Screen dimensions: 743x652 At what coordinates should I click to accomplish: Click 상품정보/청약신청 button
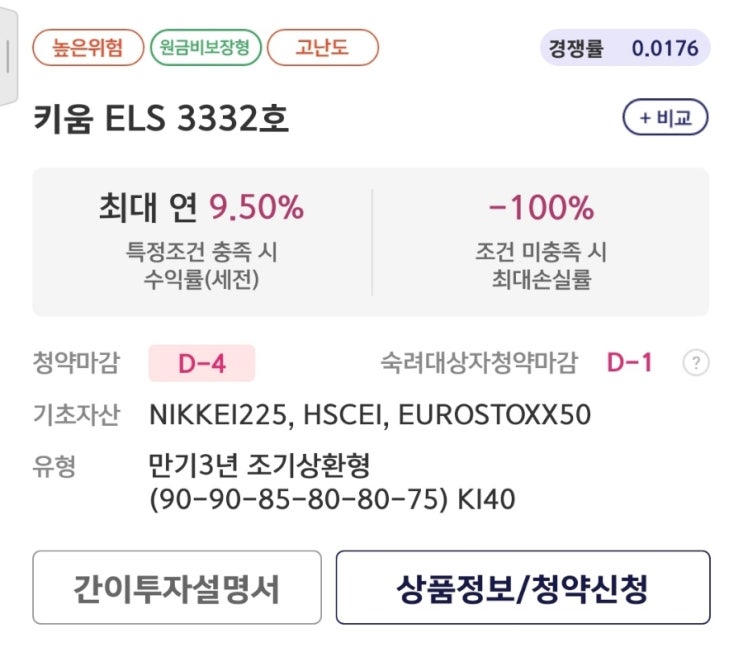point(522,588)
